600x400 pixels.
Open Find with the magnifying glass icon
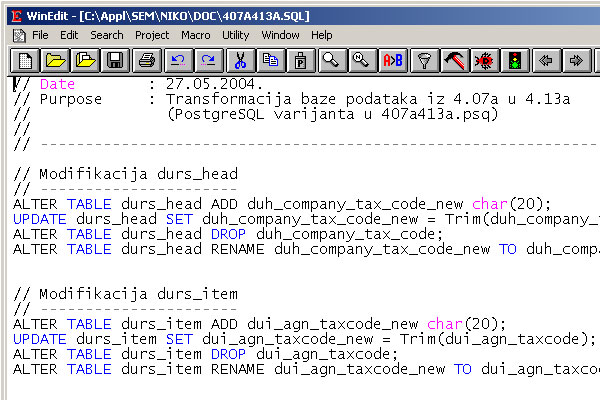[331, 61]
